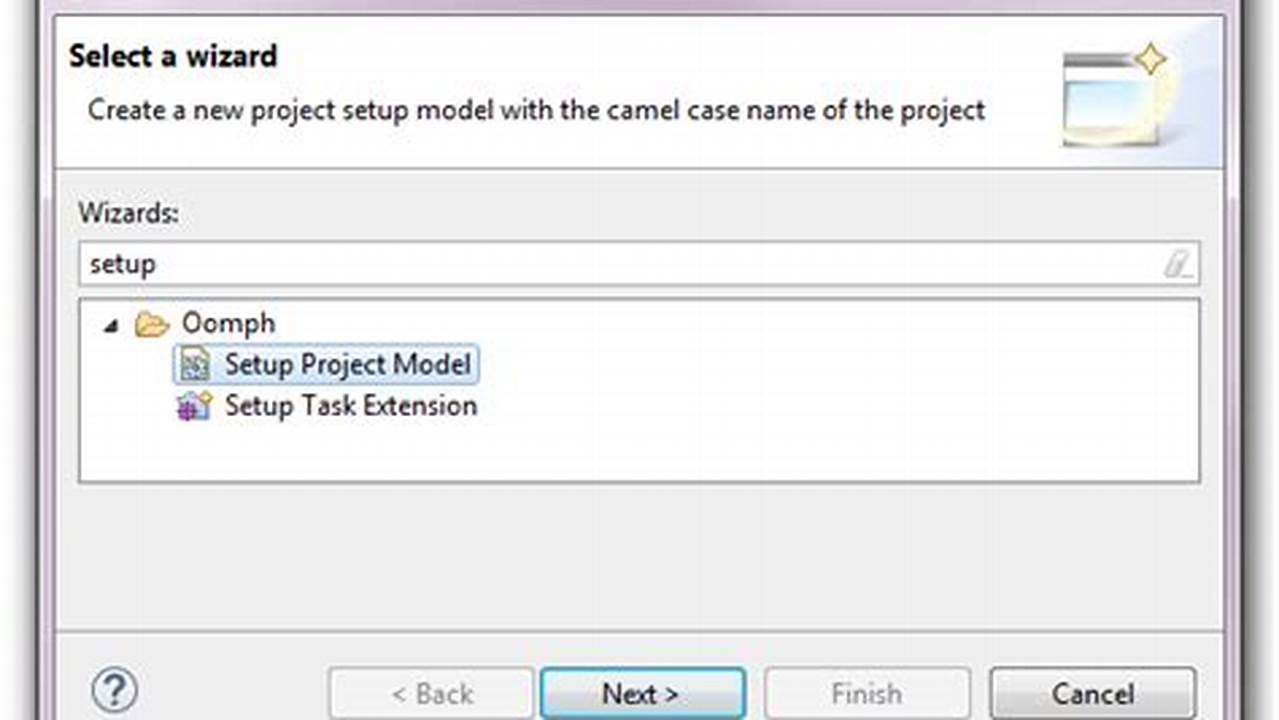Click the Next button
1279x720 pixels.
point(641,693)
